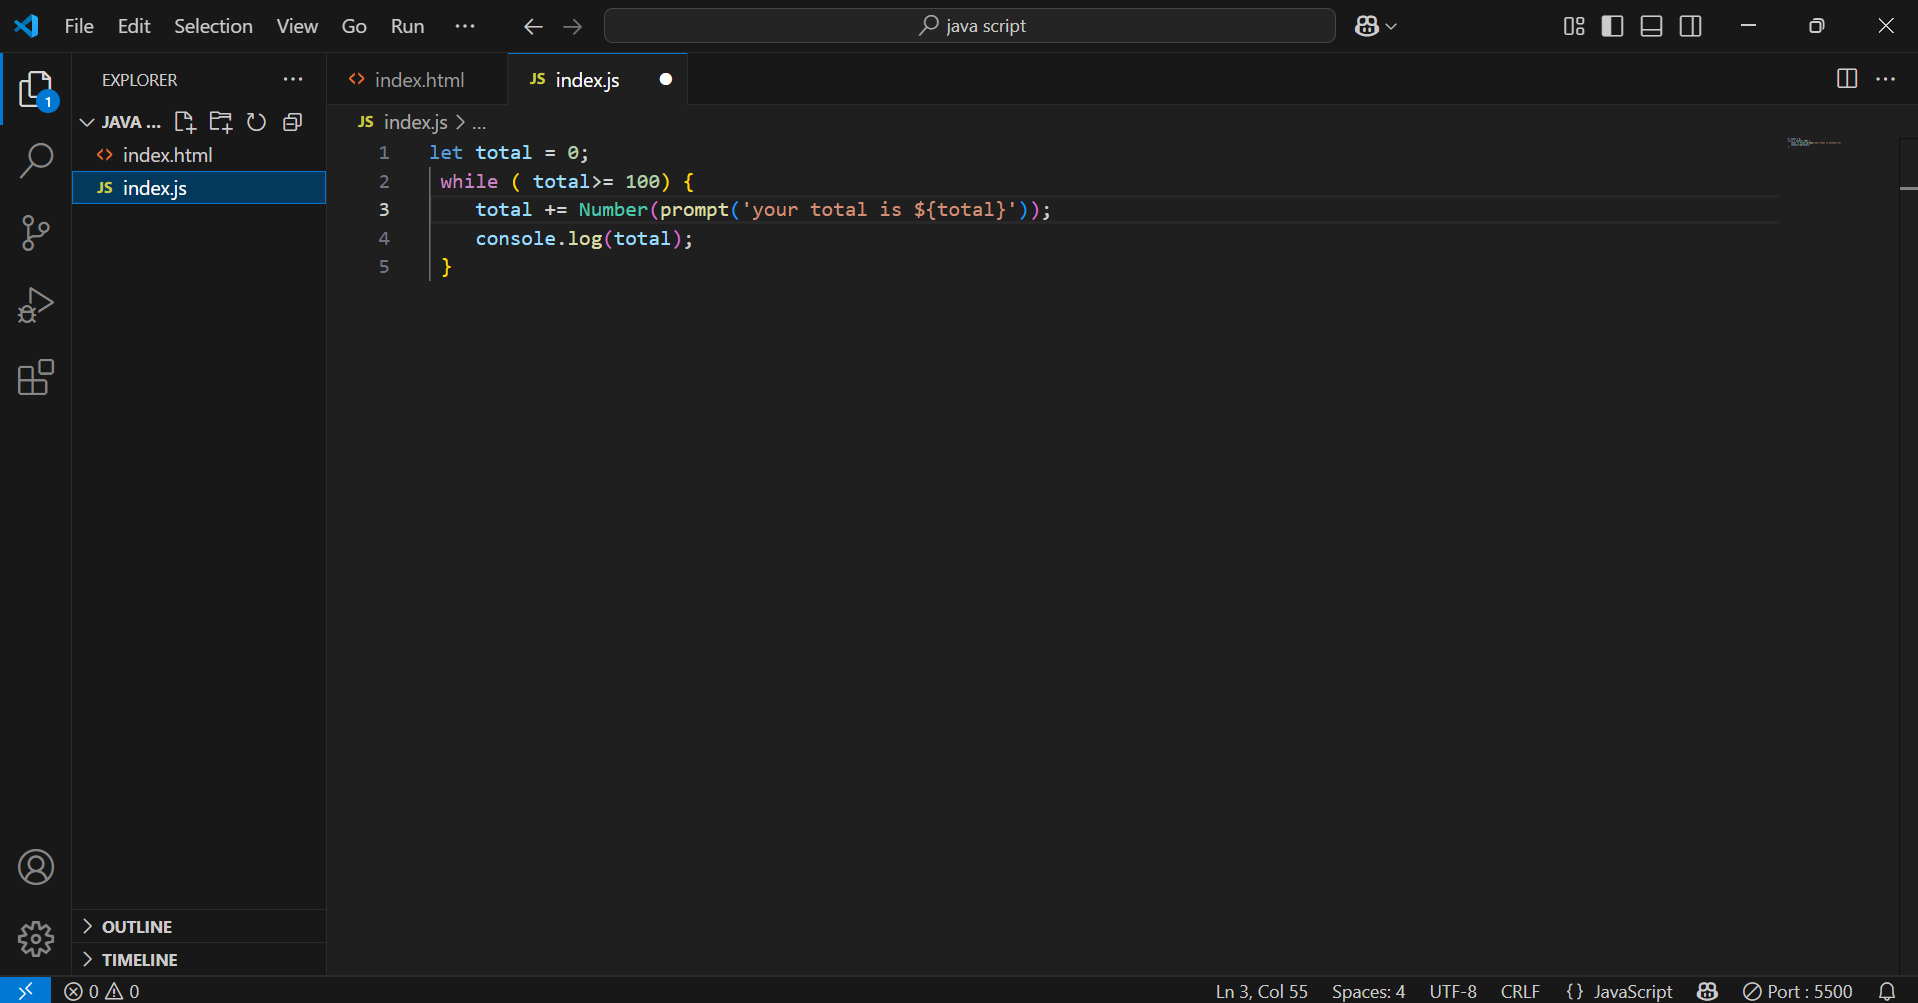Viewport: 1918px width, 1003px height.
Task: Collapse all folders in explorer
Action: click(x=292, y=122)
